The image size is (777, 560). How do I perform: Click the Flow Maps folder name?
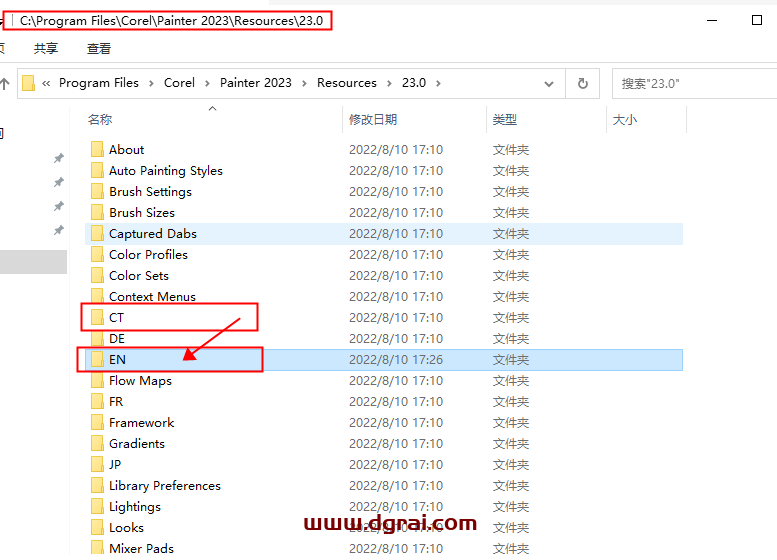(x=140, y=381)
